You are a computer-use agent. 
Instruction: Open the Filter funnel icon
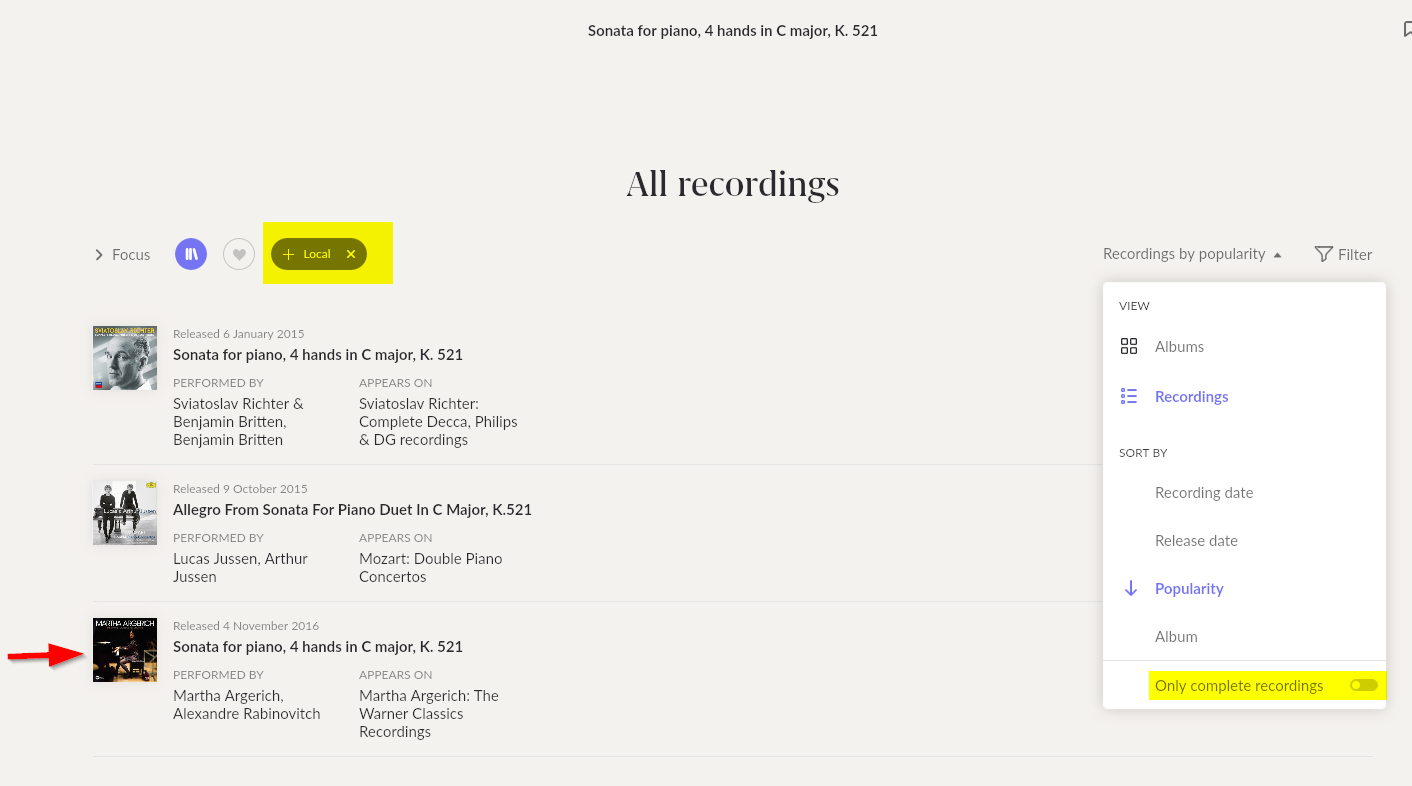[x=1323, y=254]
